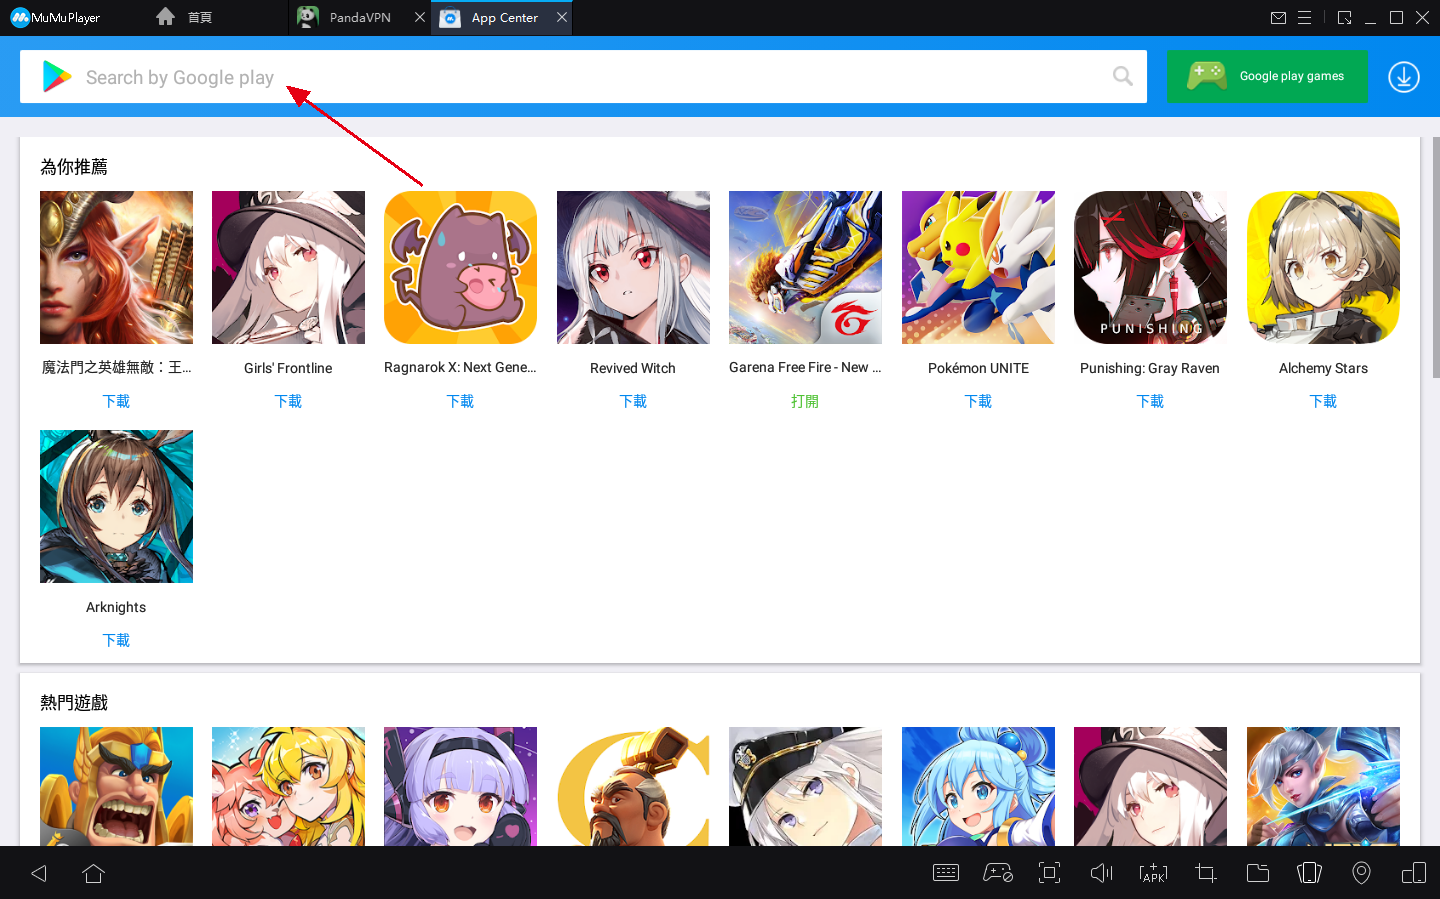This screenshot has width=1440, height=899.
Task: Open Garena Free Fire via 打開 link
Action: pyautogui.click(x=805, y=401)
